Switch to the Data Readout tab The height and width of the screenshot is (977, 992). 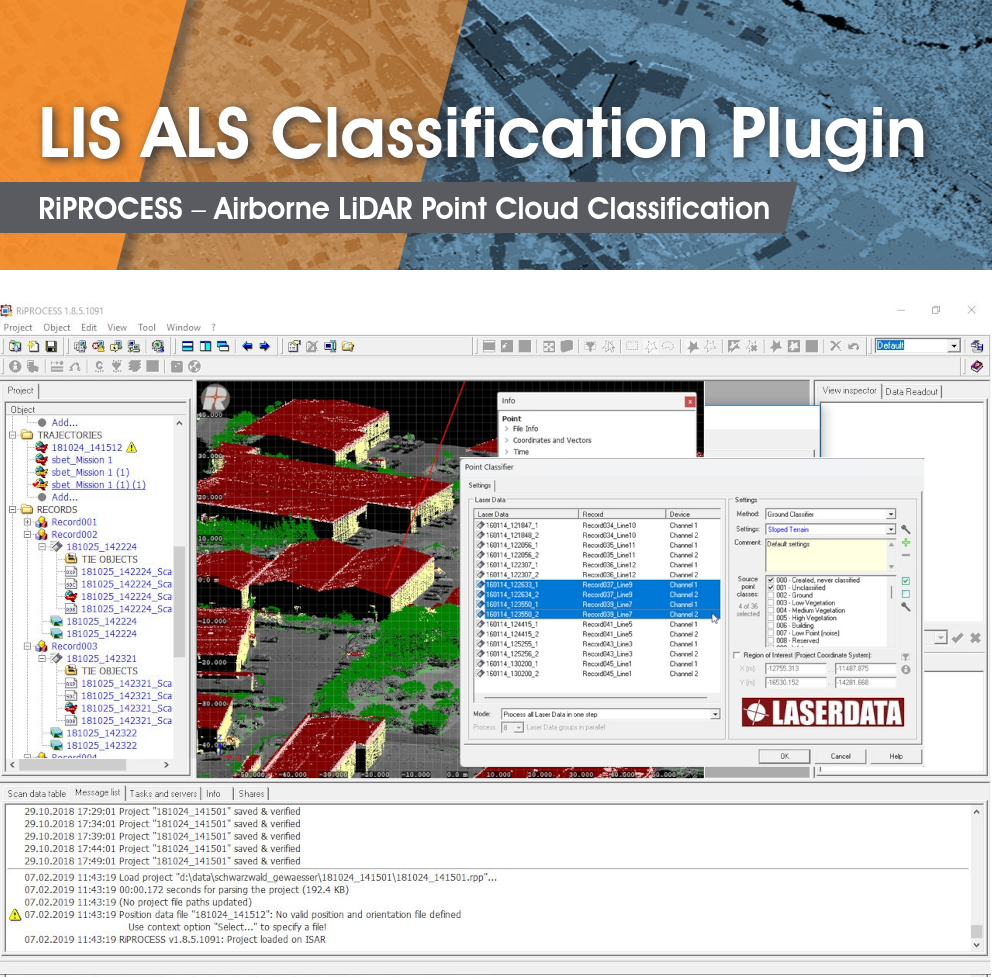[x=912, y=392]
